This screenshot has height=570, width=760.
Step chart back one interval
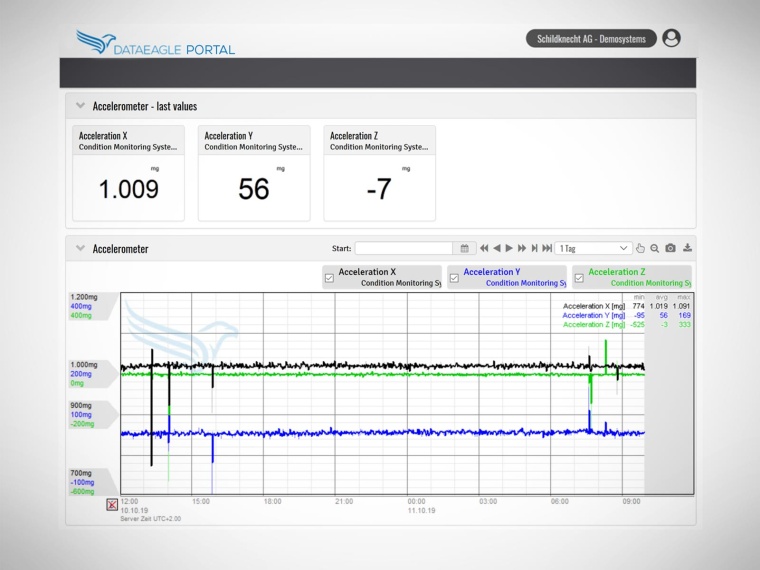[x=496, y=248]
